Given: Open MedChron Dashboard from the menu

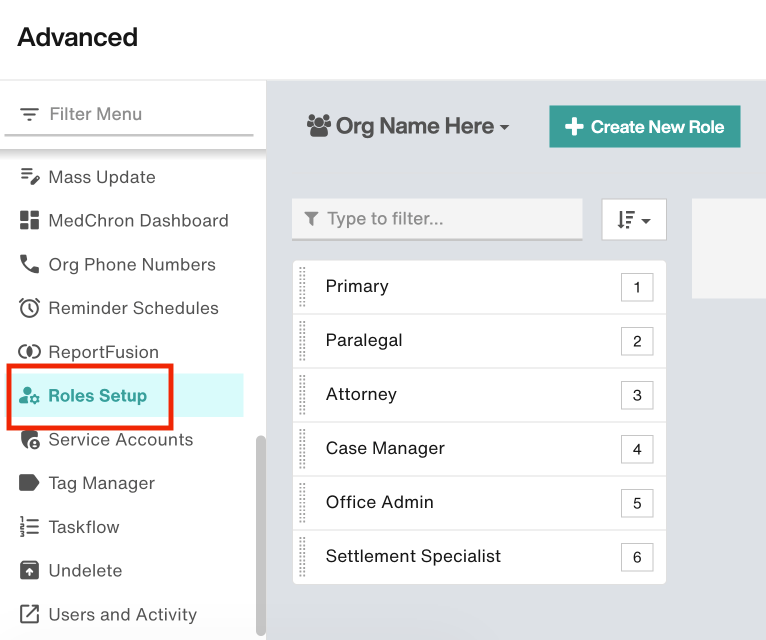Looking at the screenshot, I should point(138,220).
